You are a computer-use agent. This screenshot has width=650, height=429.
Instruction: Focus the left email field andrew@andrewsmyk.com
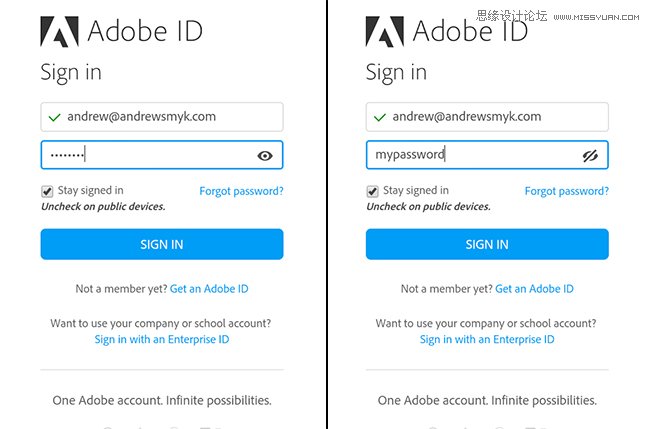162,117
